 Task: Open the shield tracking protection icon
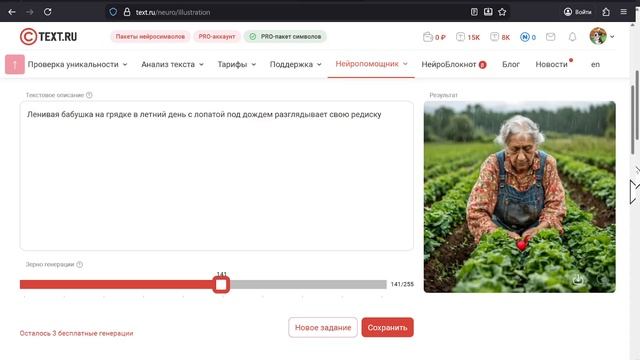(113, 12)
